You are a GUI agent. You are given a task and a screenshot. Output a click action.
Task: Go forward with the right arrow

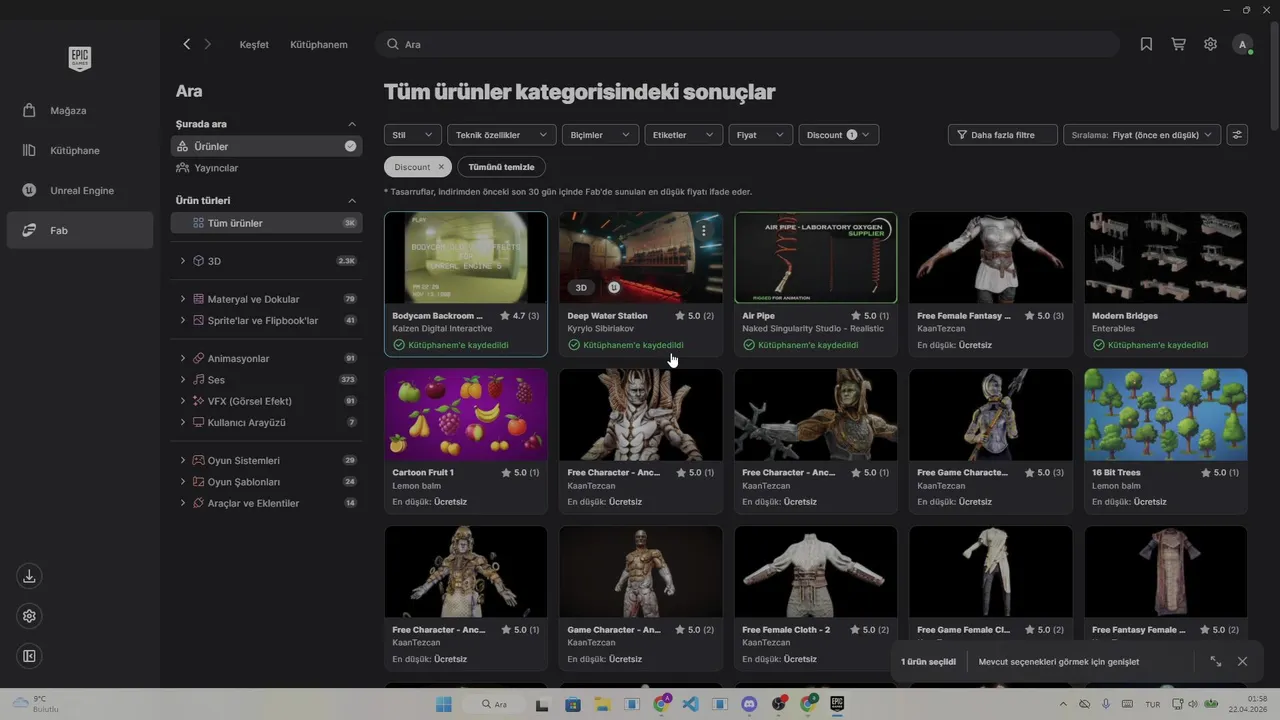pos(208,44)
